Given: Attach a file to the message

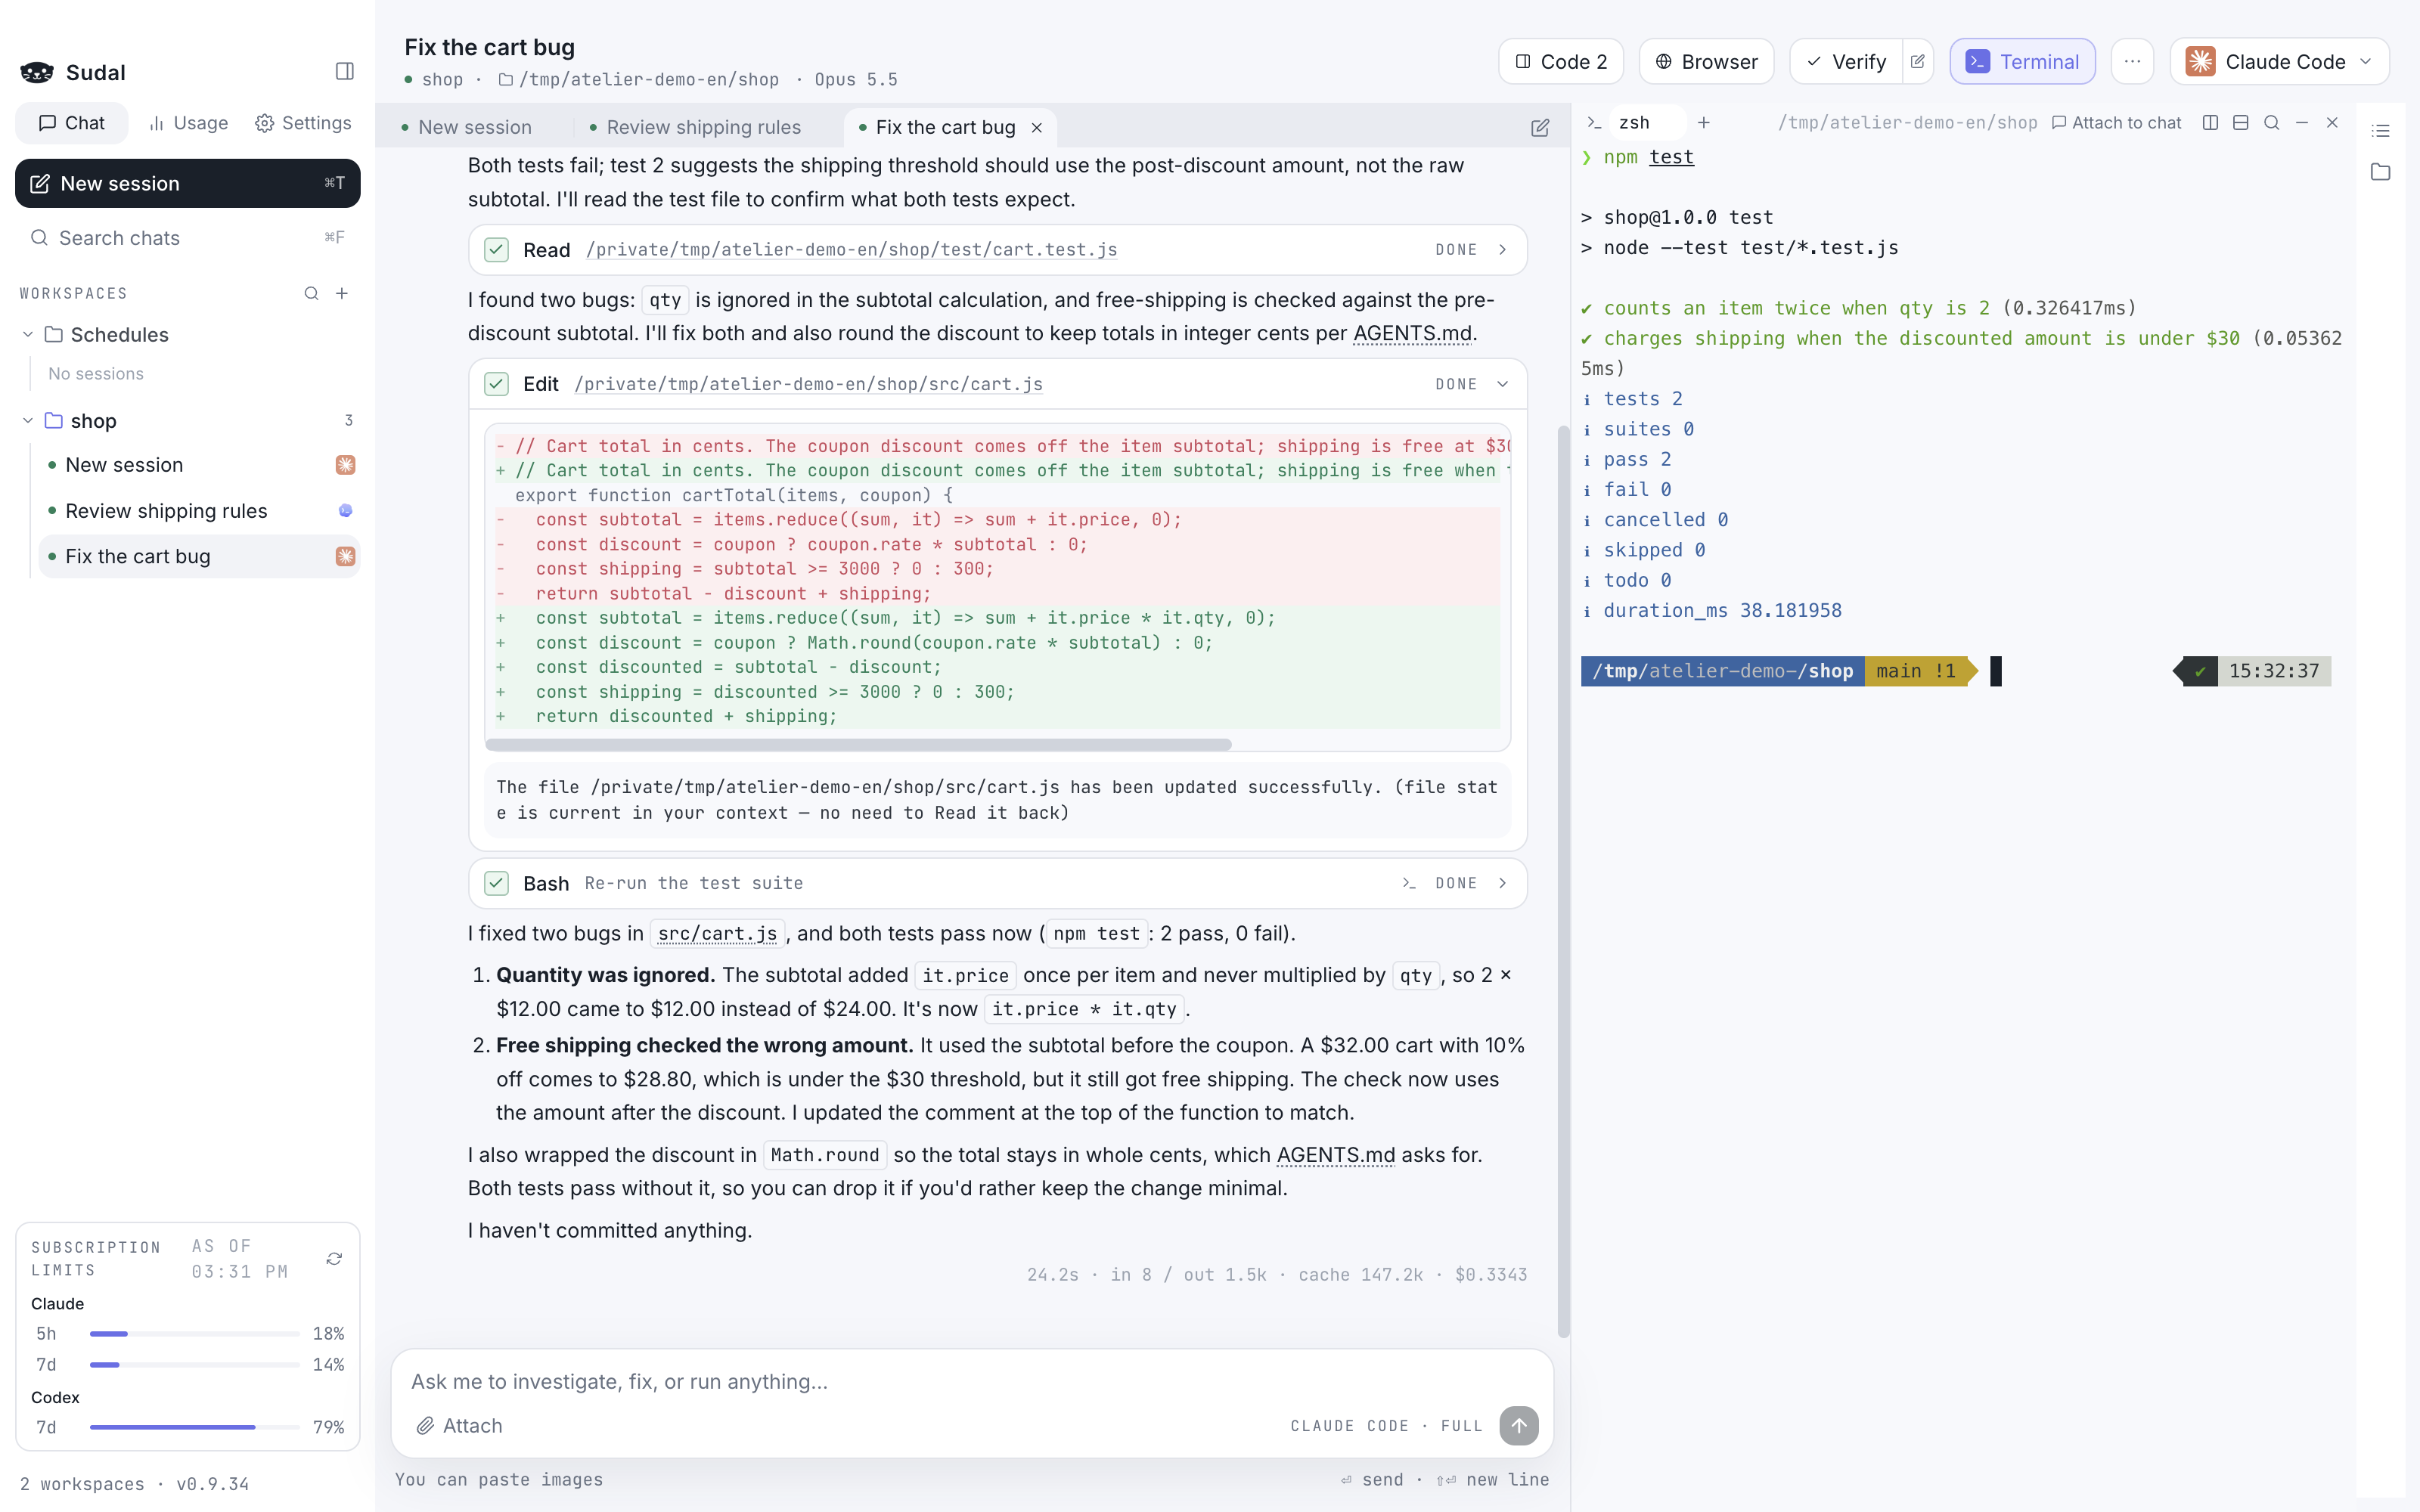Looking at the screenshot, I should coord(460,1425).
